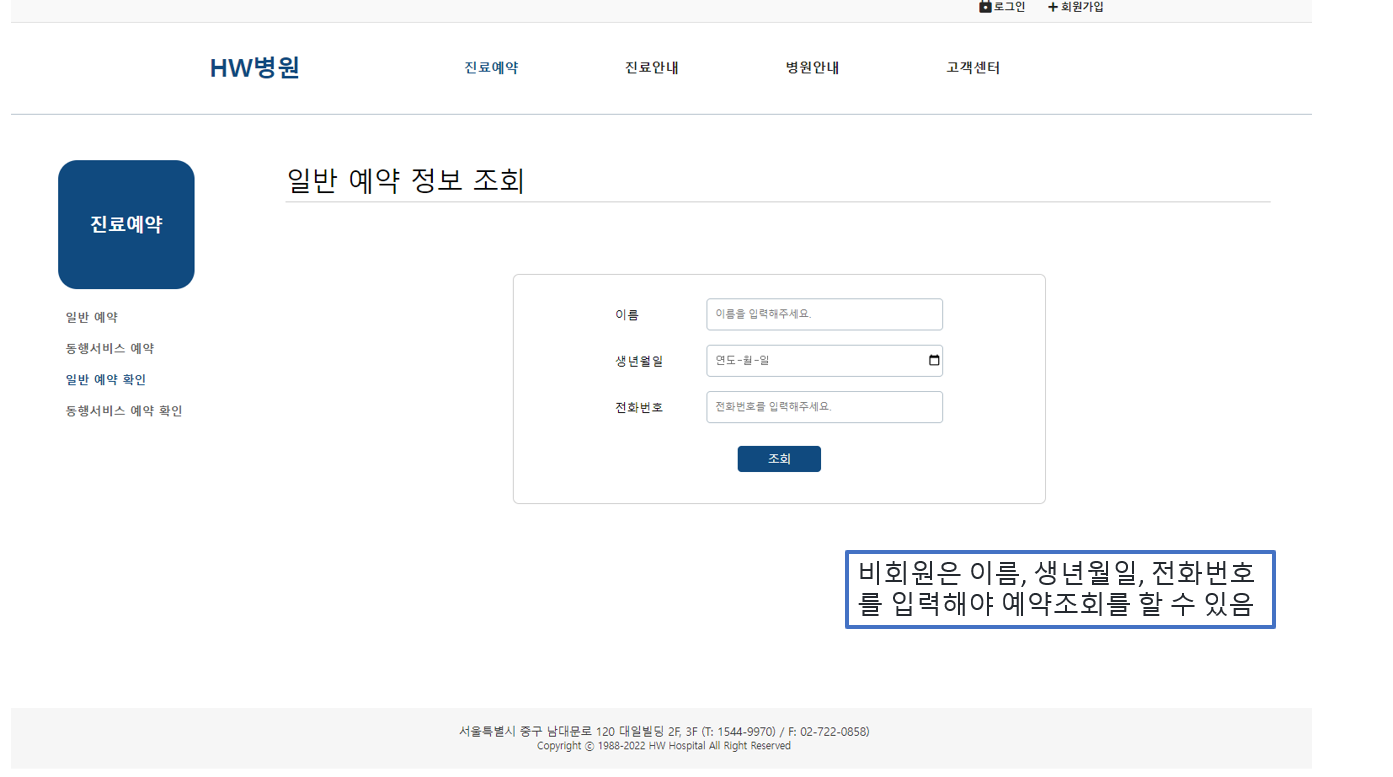Click the lock icon next to 로그인
1393x777 pixels.
pos(984,7)
